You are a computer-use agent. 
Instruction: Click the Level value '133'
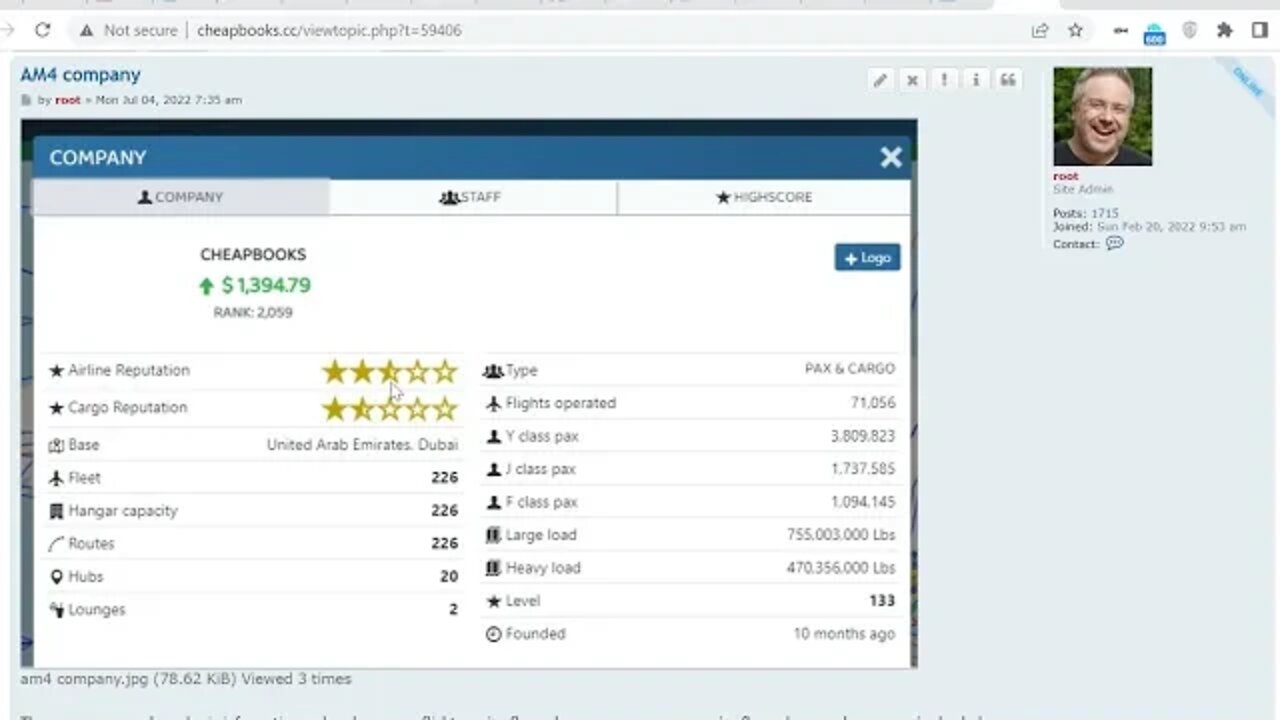coord(882,601)
